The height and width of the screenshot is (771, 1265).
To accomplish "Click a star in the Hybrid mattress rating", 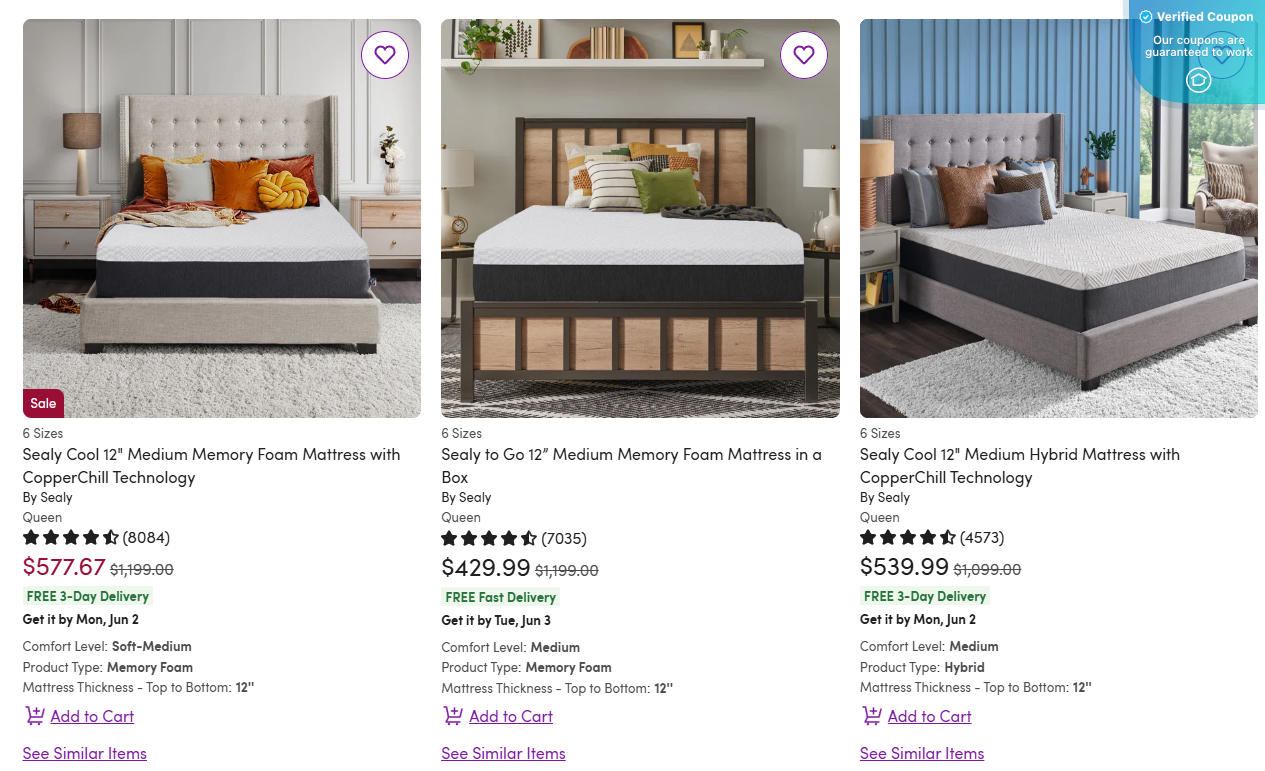I will [880, 537].
